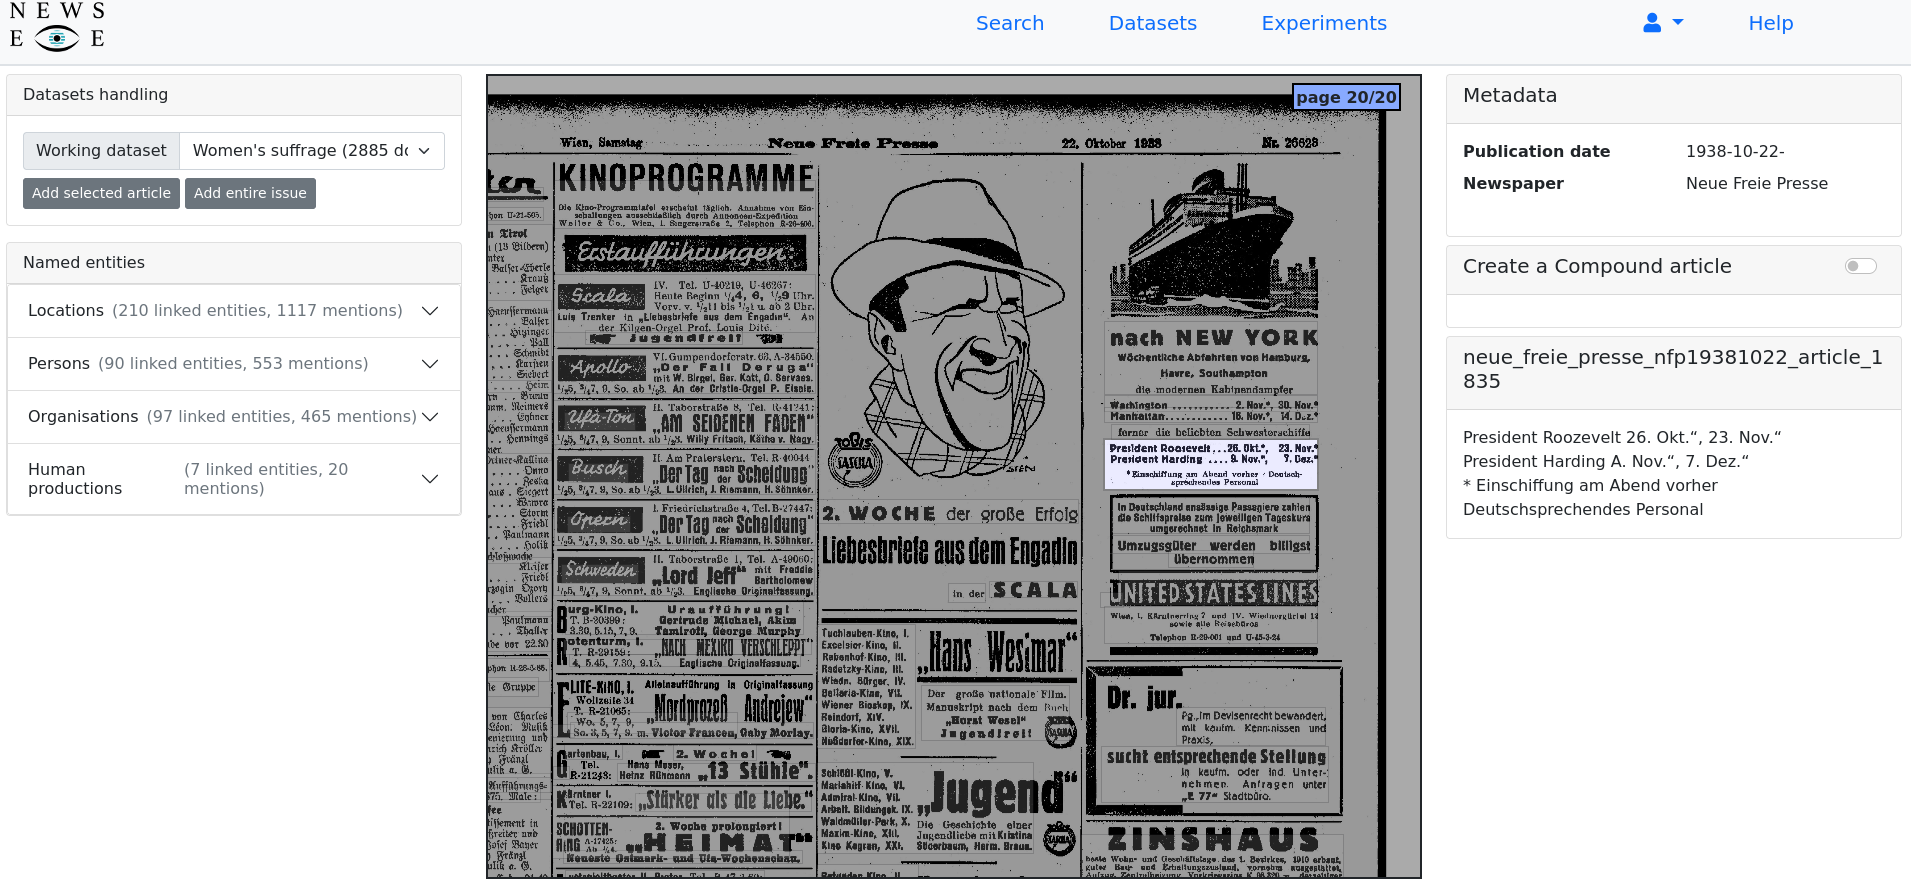Expand the Organisations named entities

234,417
